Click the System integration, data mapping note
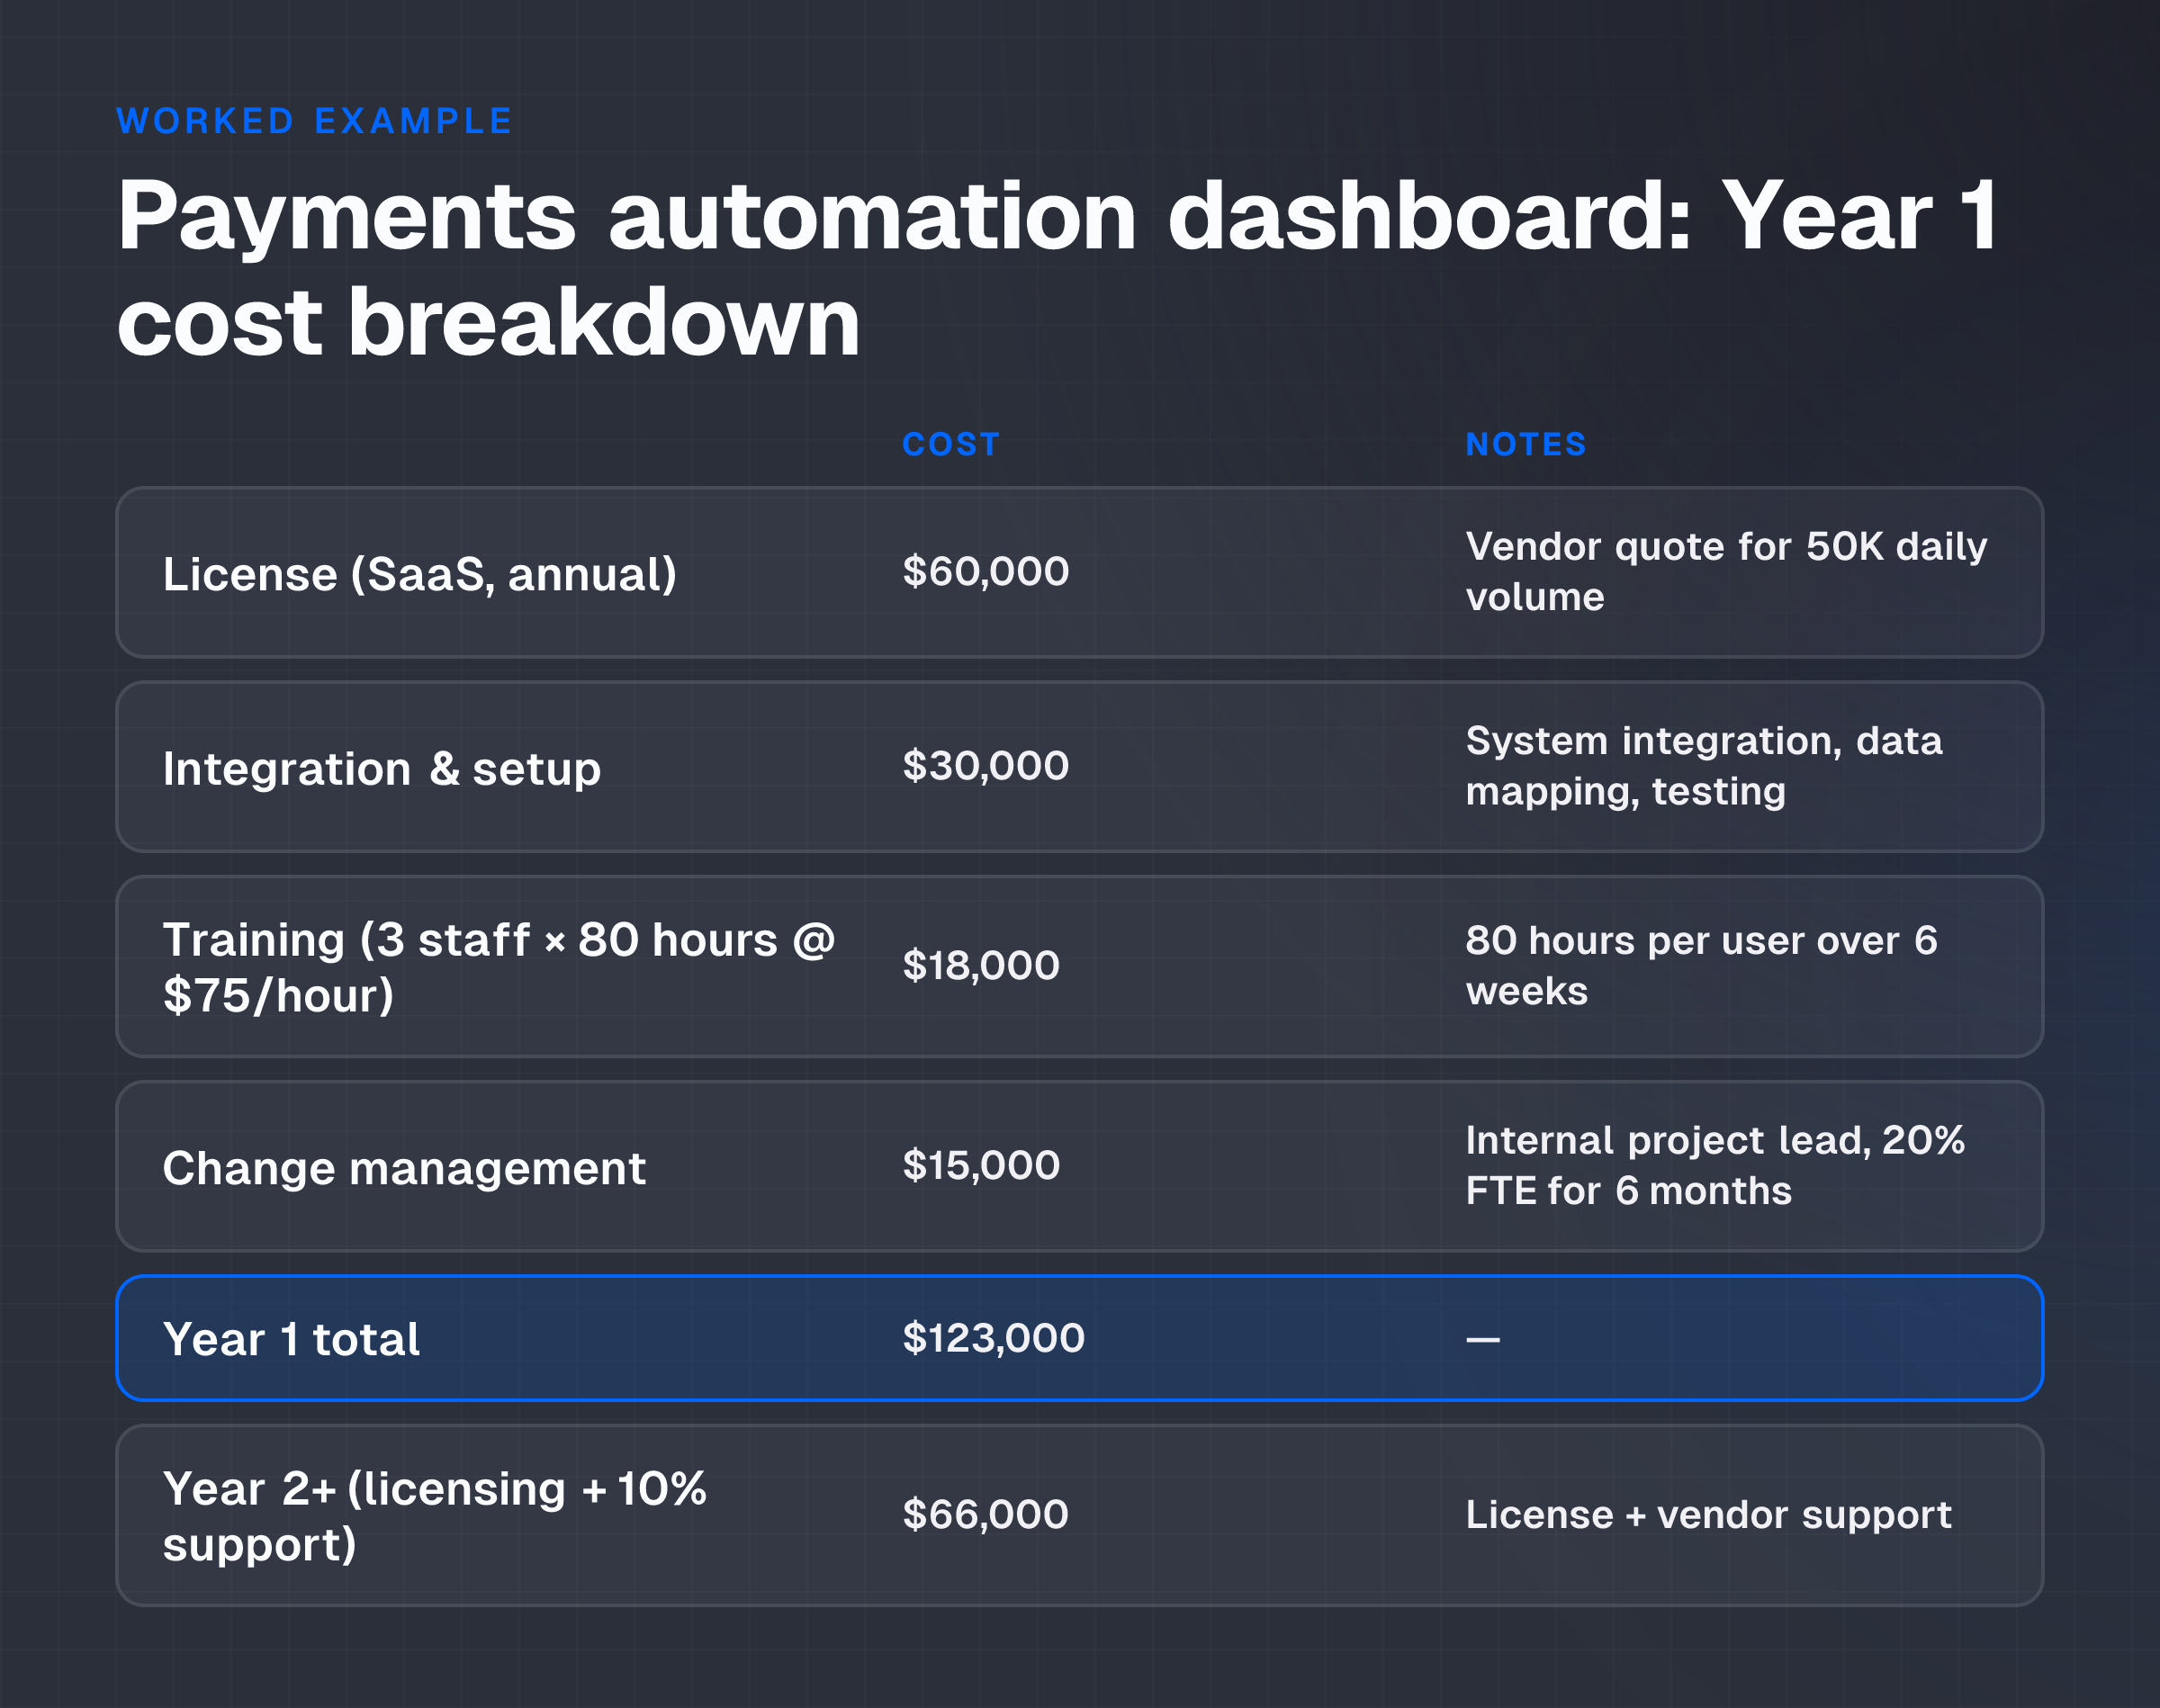This screenshot has width=2160, height=1708. point(1704,766)
